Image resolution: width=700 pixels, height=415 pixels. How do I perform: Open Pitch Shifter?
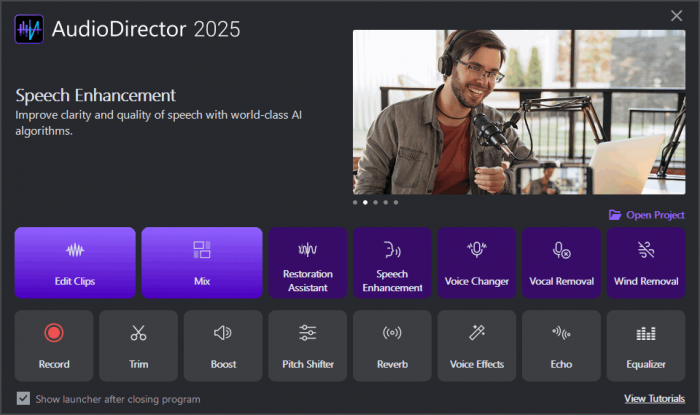(x=307, y=346)
